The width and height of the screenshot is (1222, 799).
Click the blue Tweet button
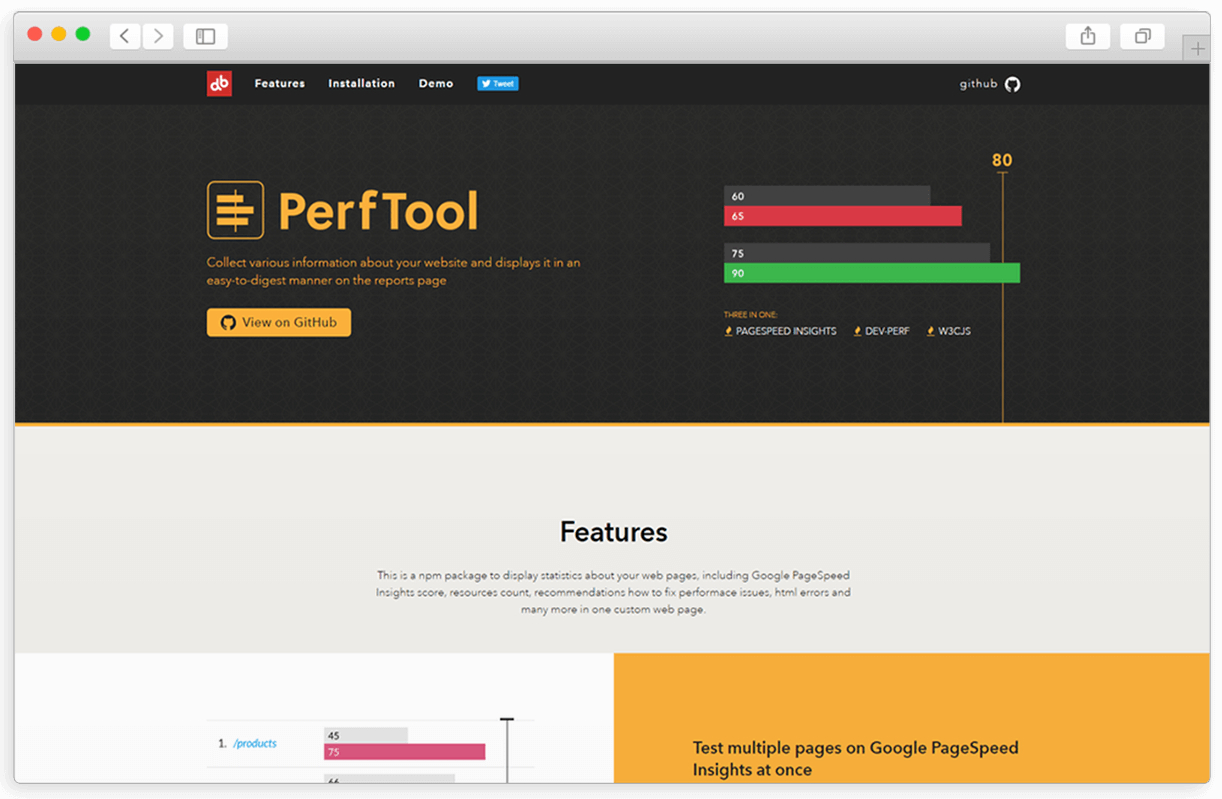click(x=498, y=84)
